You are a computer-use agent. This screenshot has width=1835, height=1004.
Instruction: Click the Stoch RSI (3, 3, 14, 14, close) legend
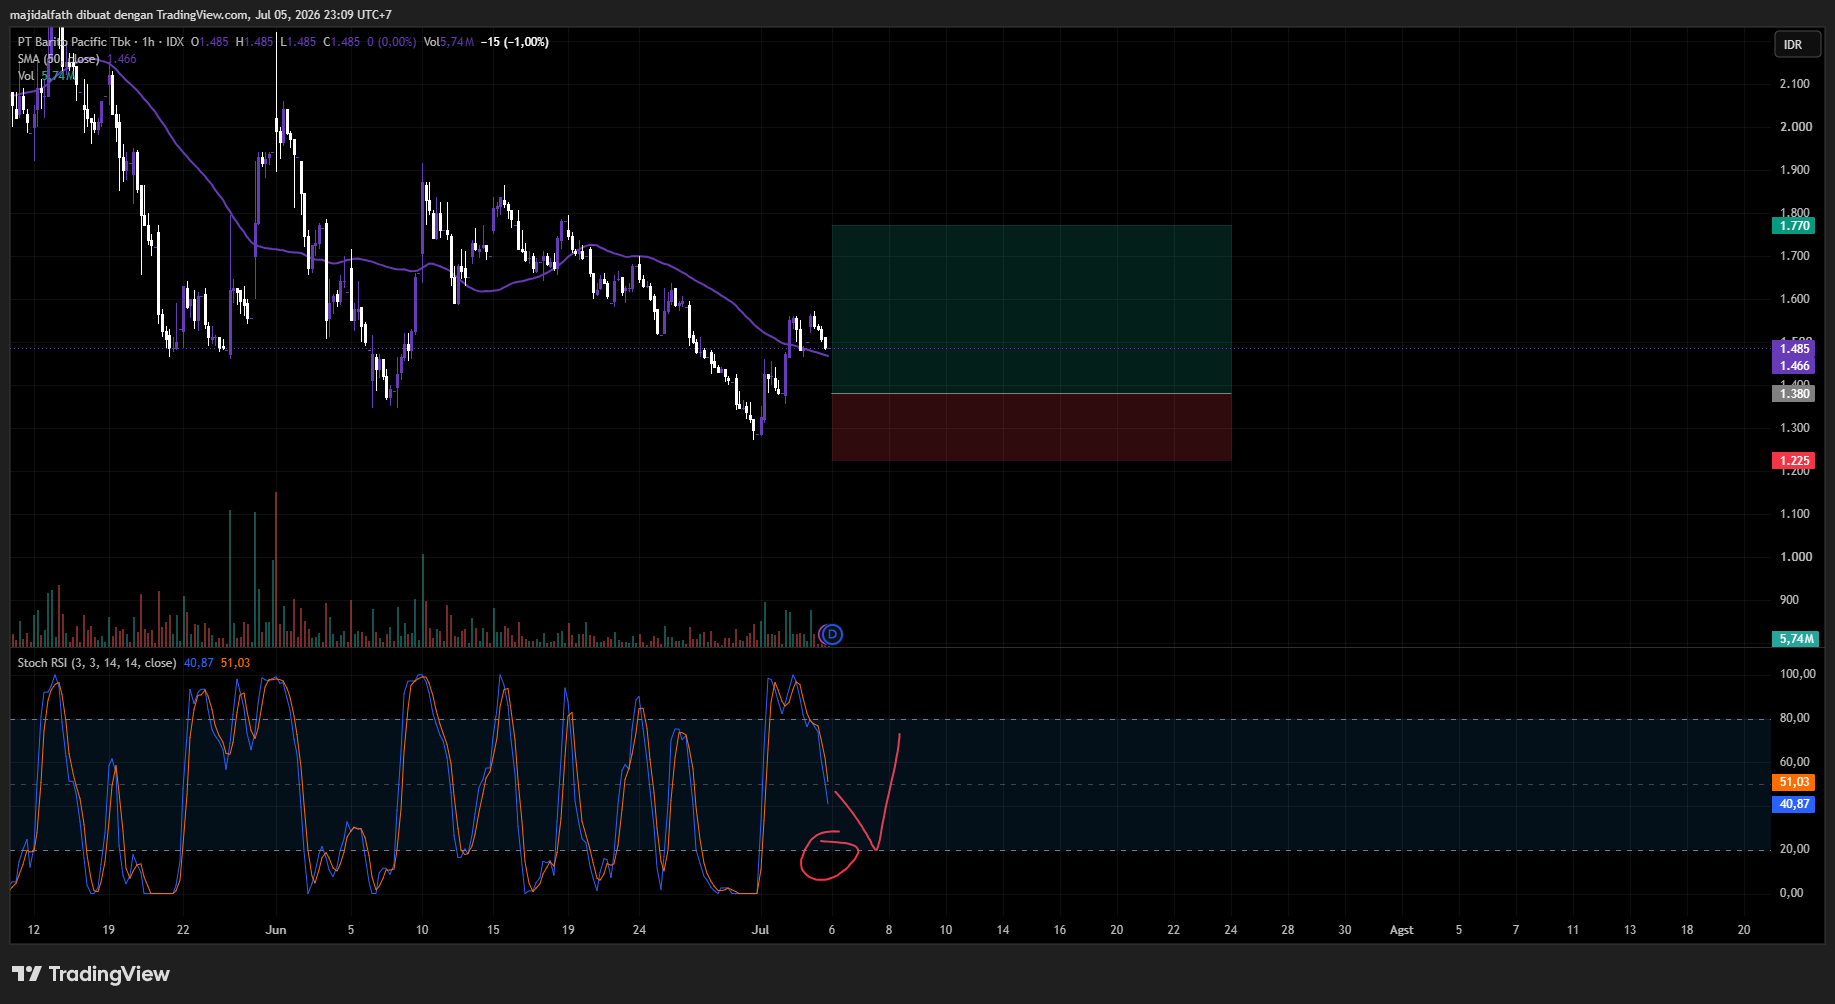click(x=97, y=663)
